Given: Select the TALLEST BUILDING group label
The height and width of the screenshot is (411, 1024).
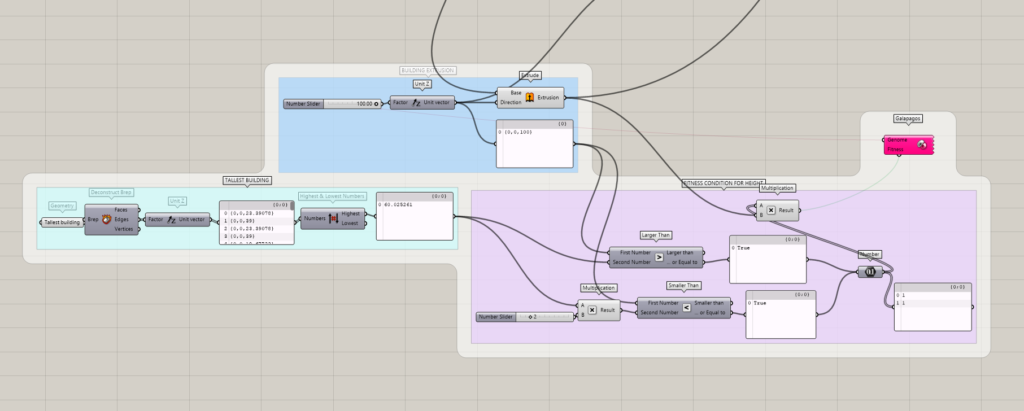Looking at the screenshot, I should (248, 180).
